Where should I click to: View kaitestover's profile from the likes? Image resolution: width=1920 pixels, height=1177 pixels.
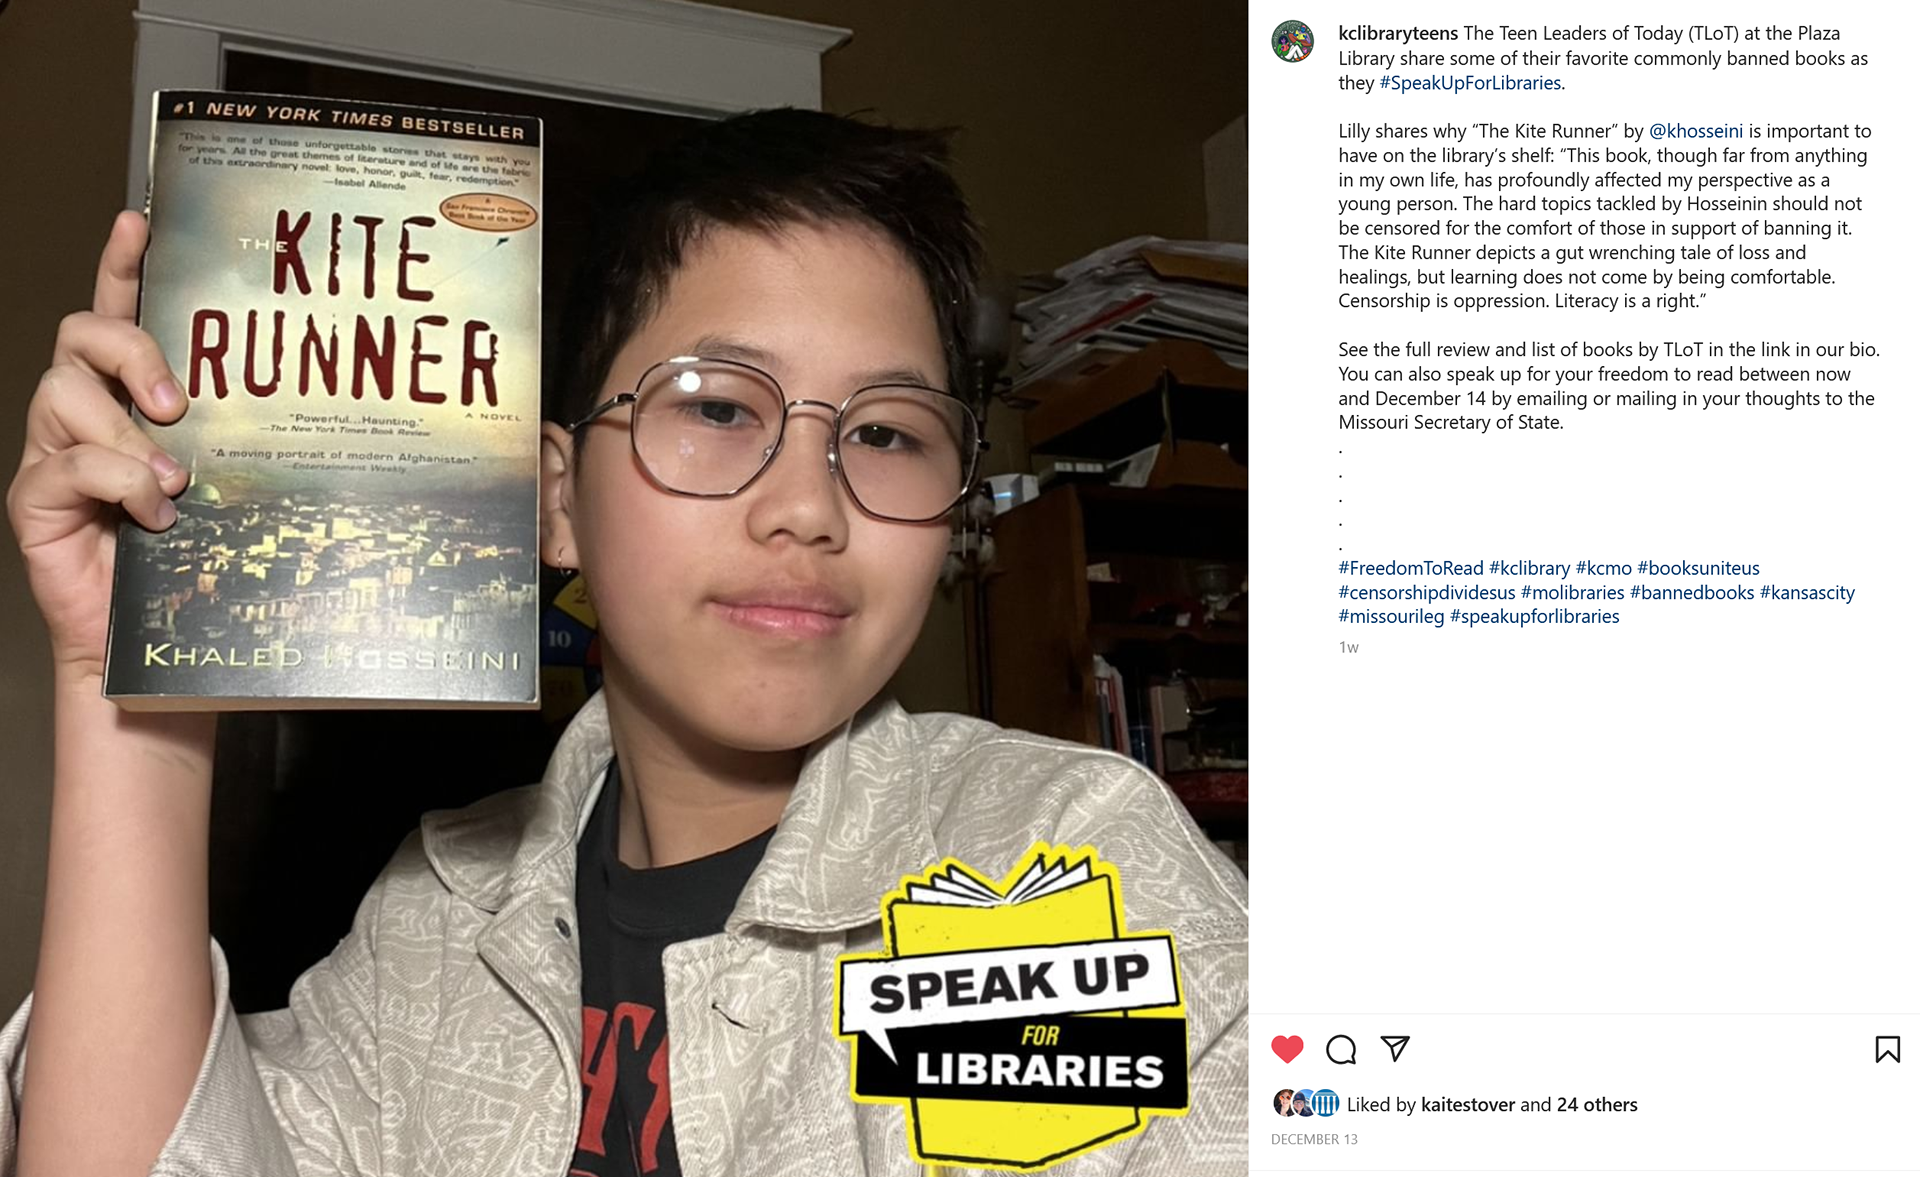pyautogui.click(x=1468, y=1104)
